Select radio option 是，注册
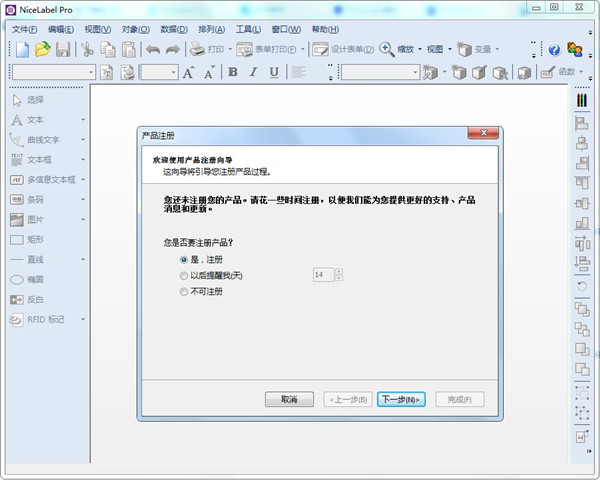 [184, 260]
